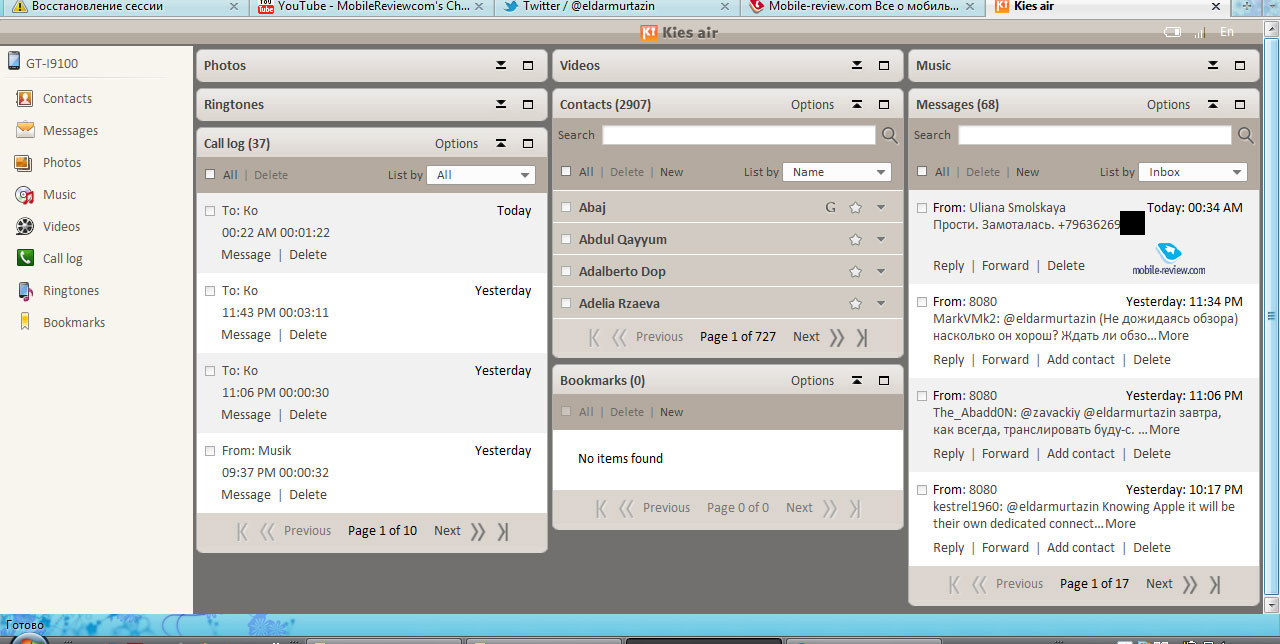The height and width of the screenshot is (644, 1280).
Task: Open Bookmarks Options menu
Action: point(813,381)
